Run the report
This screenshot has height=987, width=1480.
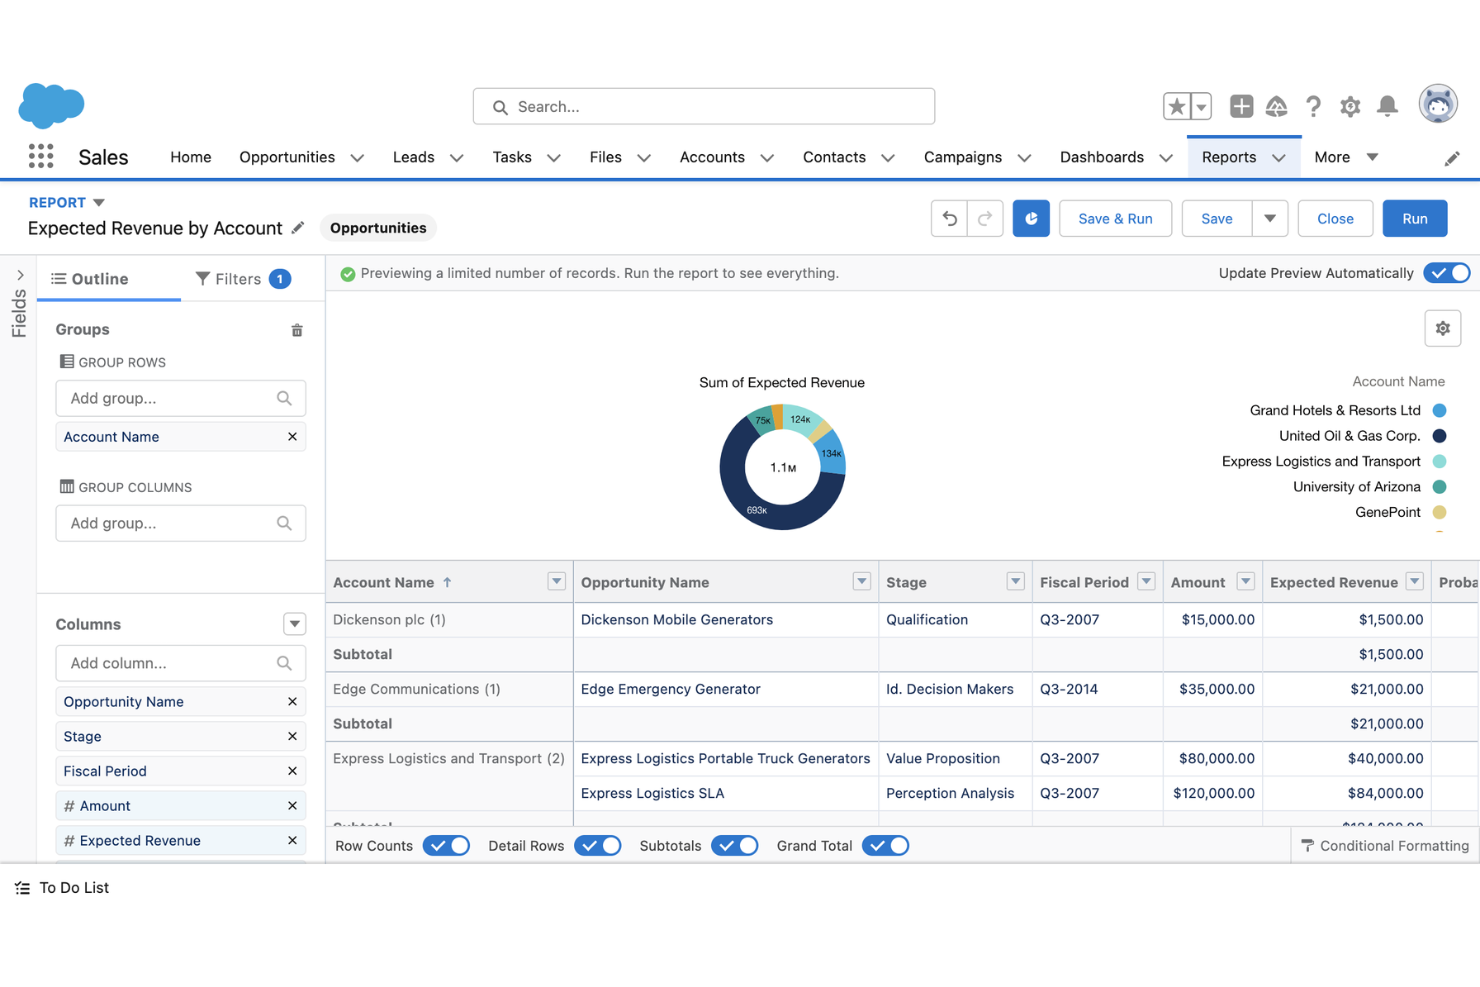[1414, 218]
